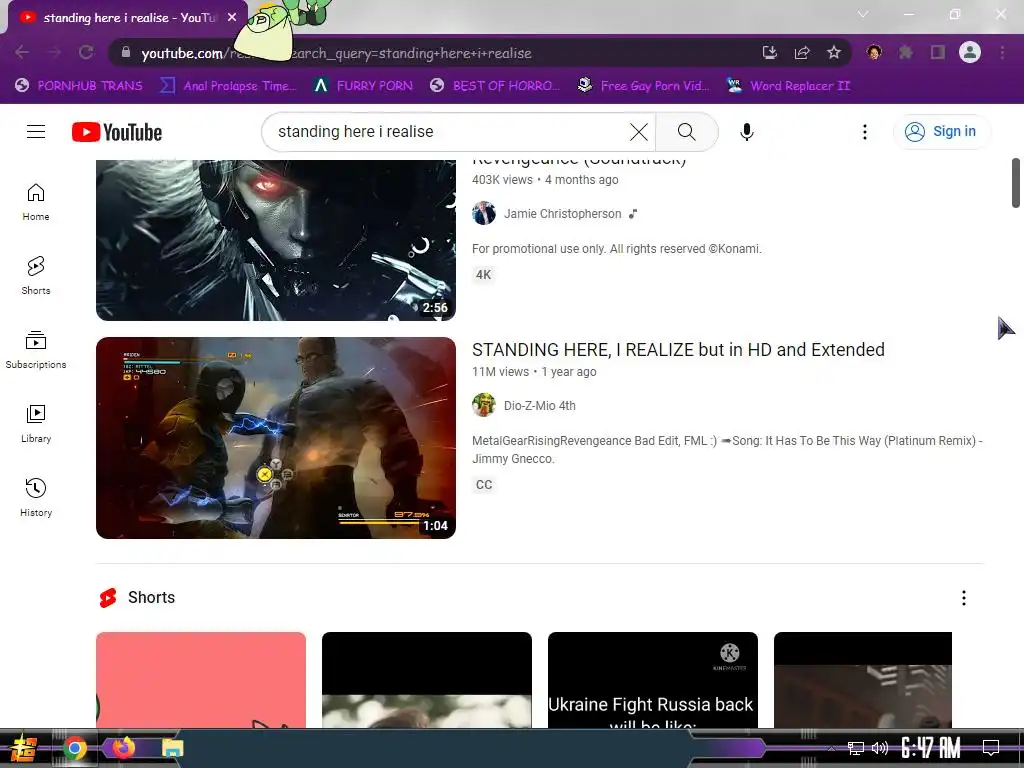Open Home in the sidebar
1024x768 pixels.
[x=36, y=202]
